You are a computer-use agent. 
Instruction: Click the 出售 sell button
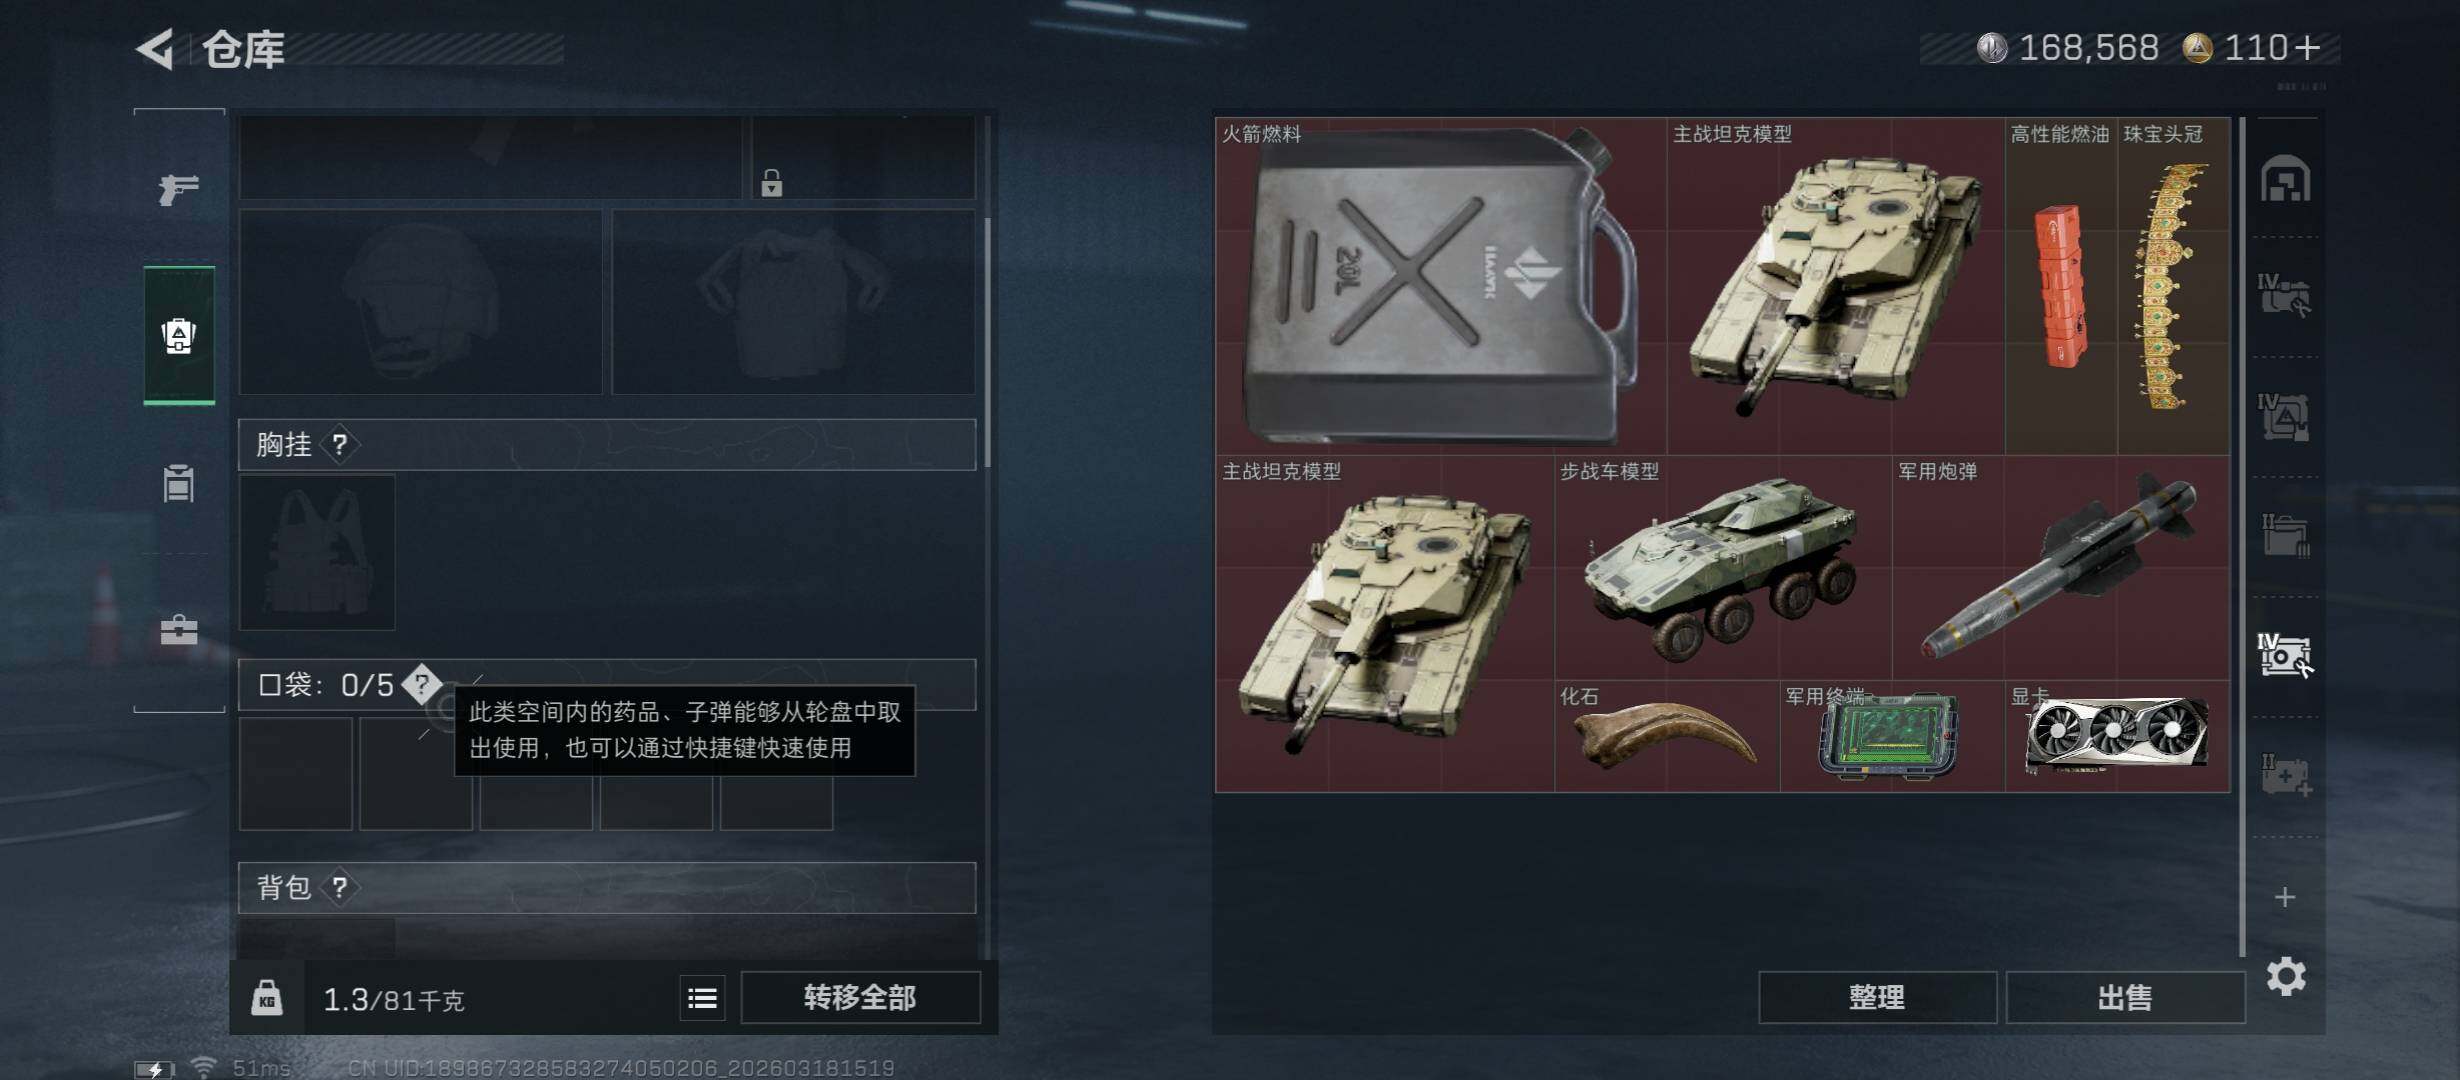tap(2125, 998)
